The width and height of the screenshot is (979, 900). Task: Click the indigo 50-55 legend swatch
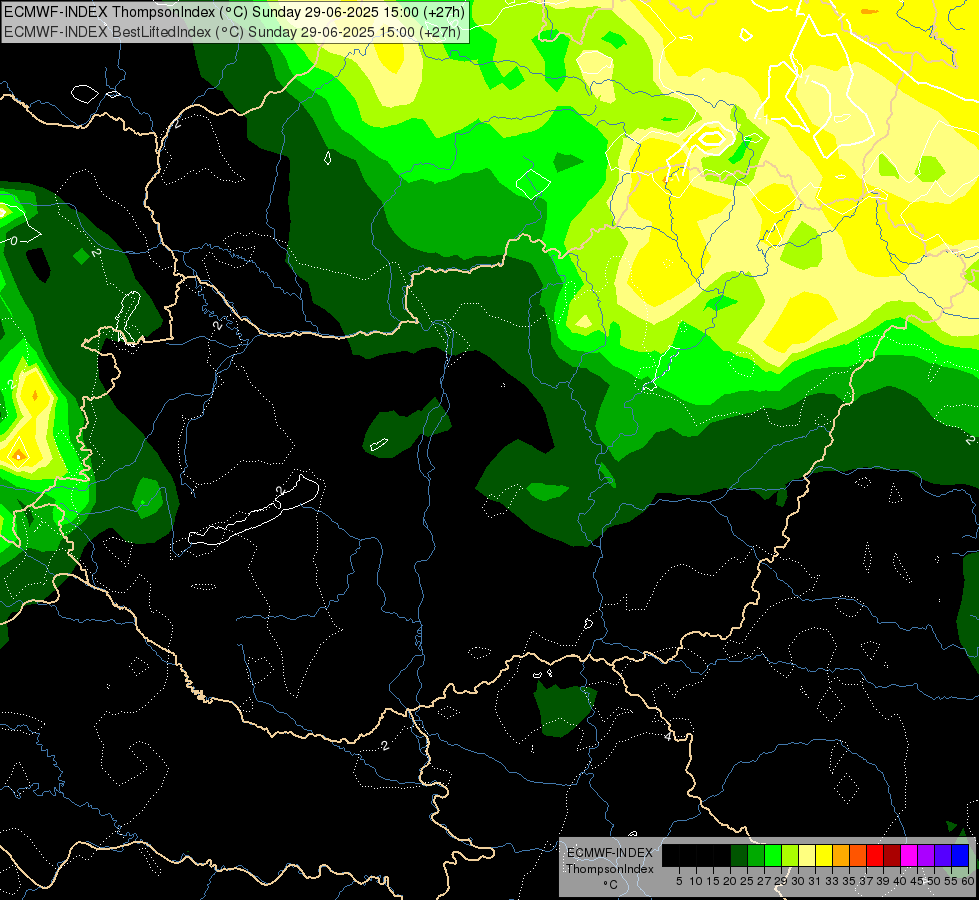coord(943,856)
